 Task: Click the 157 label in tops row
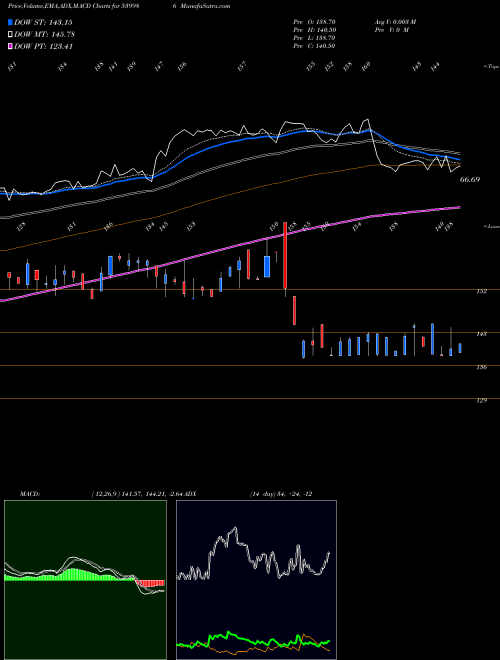click(x=242, y=66)
